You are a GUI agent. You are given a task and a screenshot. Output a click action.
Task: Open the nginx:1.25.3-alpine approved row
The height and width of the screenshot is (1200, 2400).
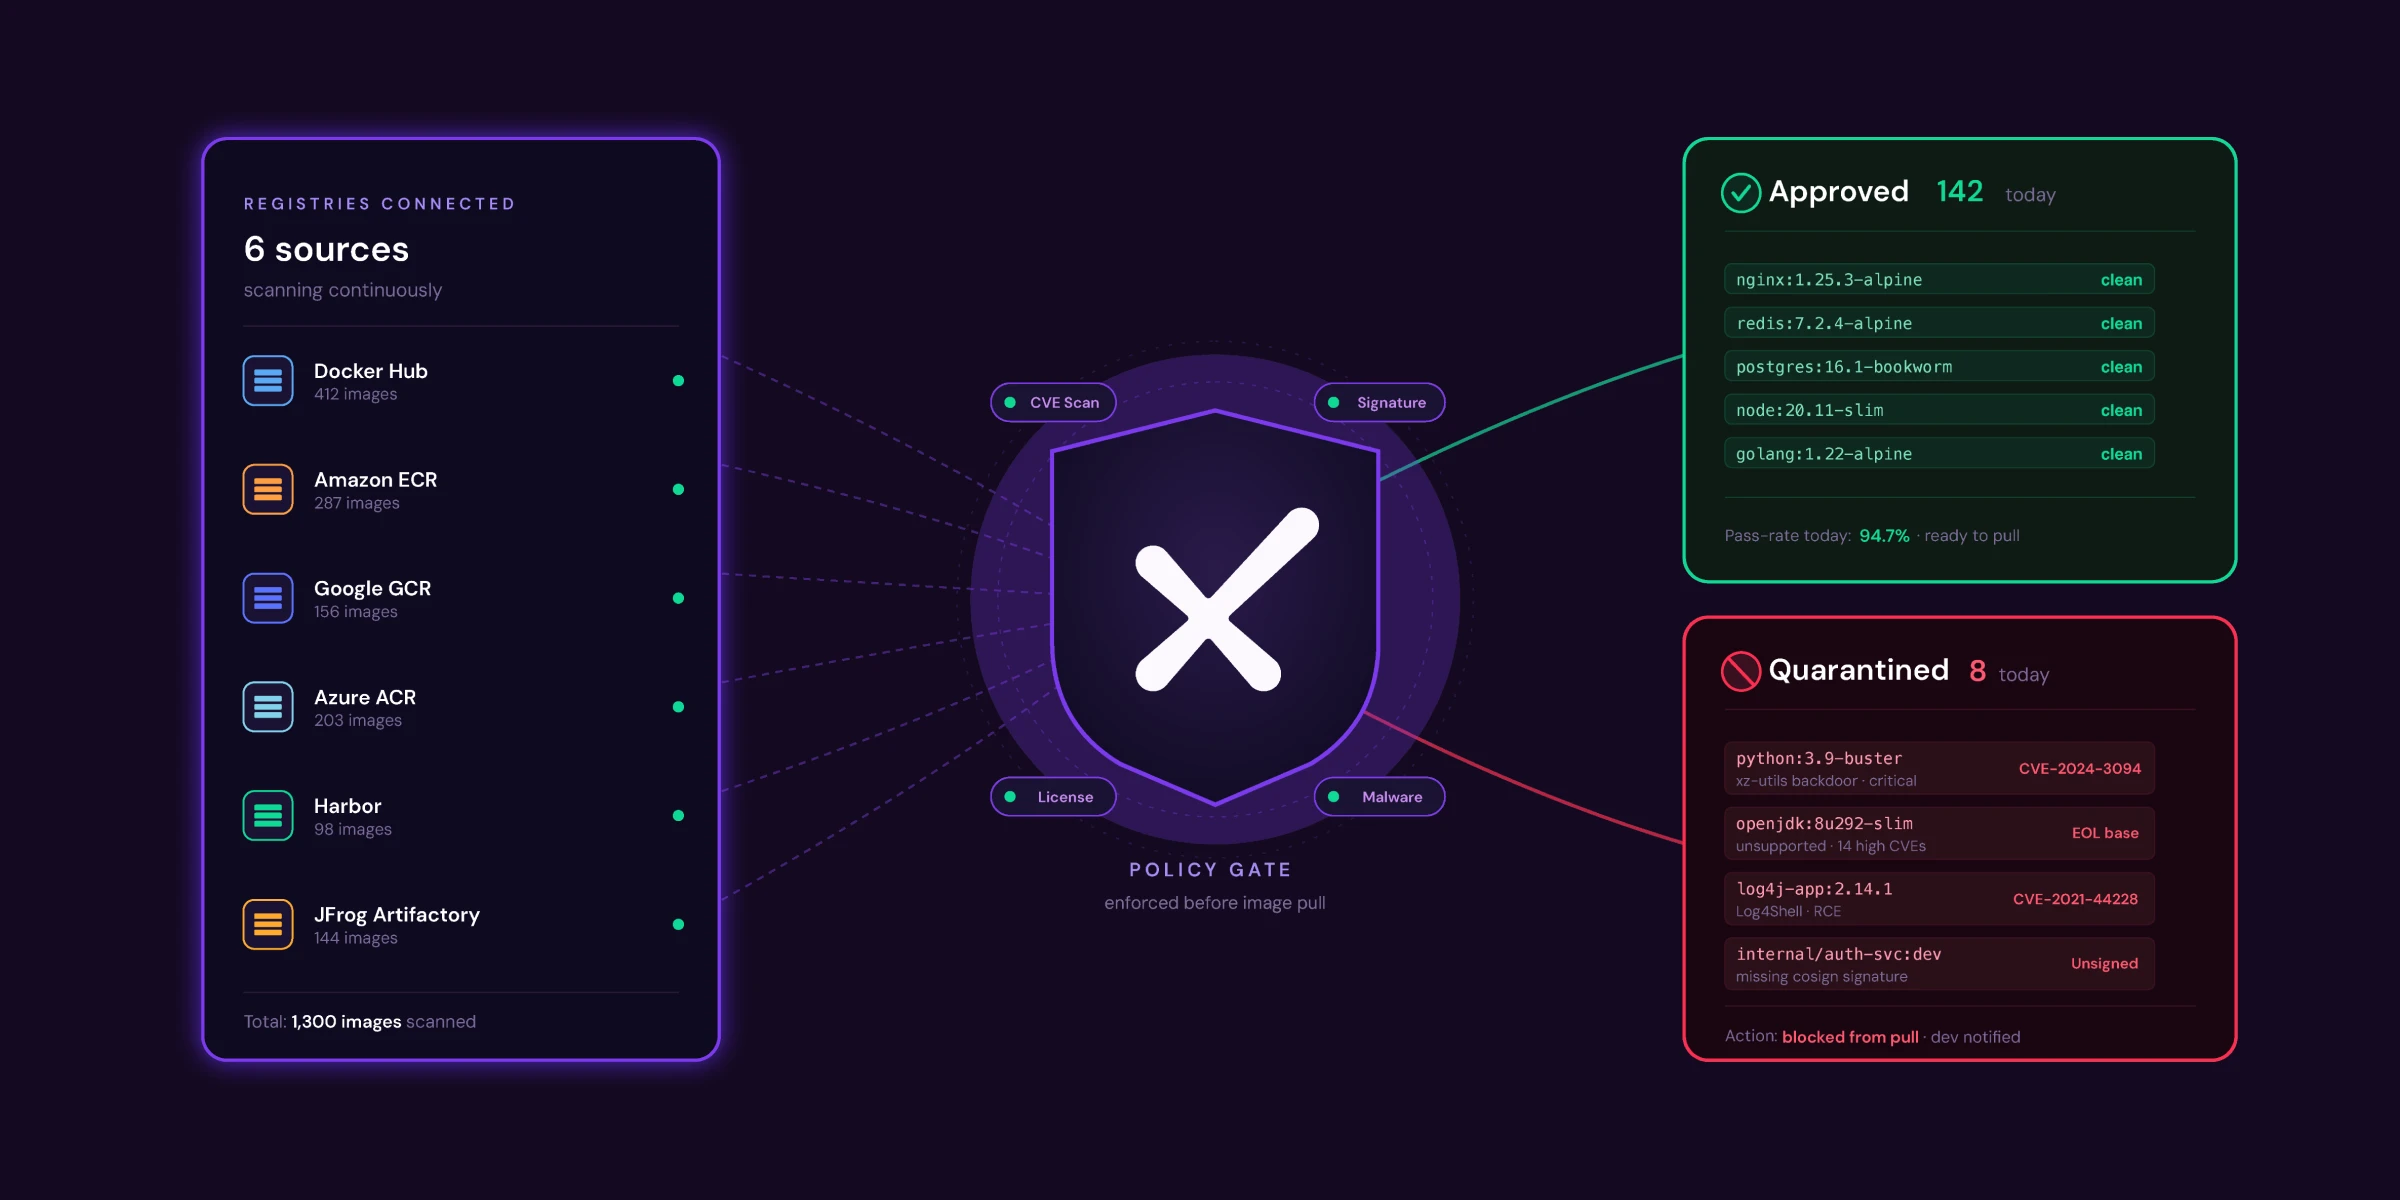tap(1939, 279)
